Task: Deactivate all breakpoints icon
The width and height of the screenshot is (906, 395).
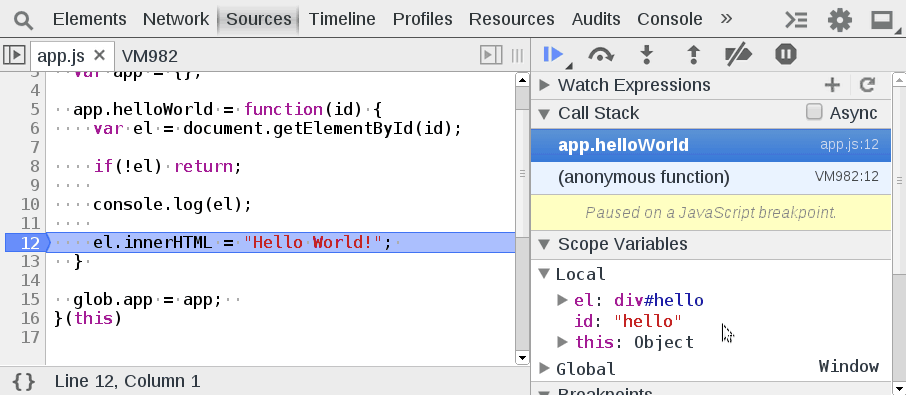Action: 738,55
